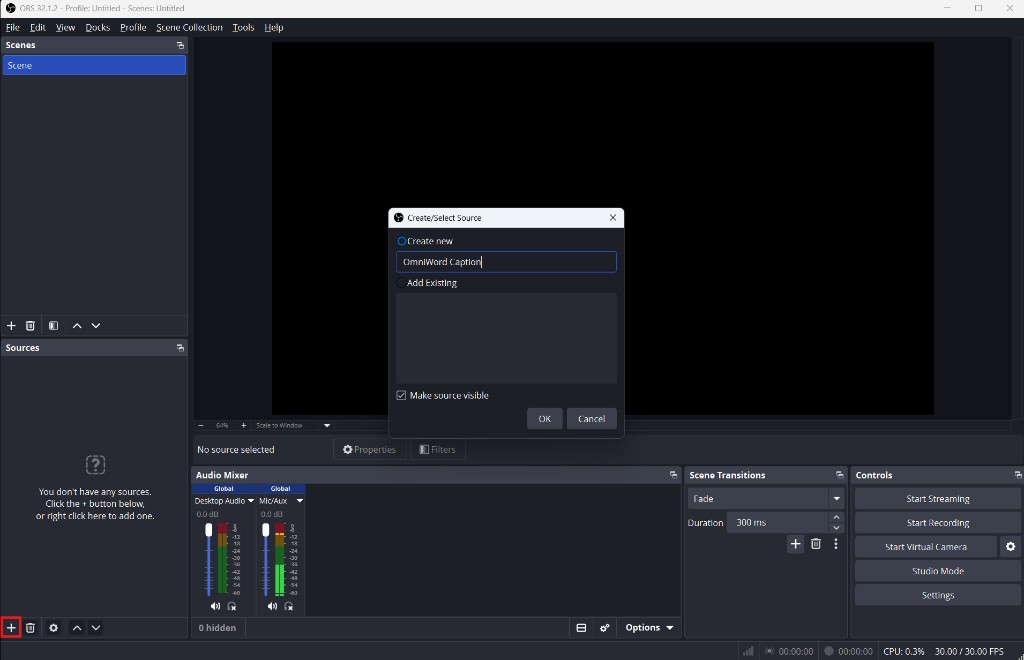Select the Scene item in Scenes list

94,65
